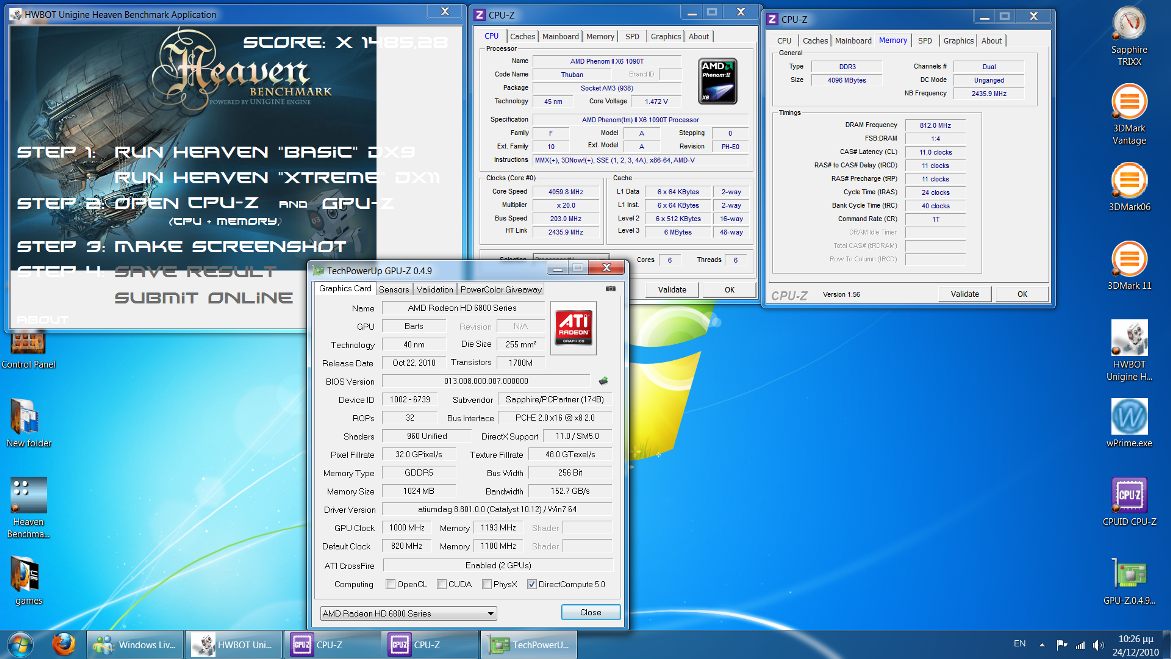Click the Windows Live taskbar button
This screenshot has width=1171, height=659.
click(134, 644)
